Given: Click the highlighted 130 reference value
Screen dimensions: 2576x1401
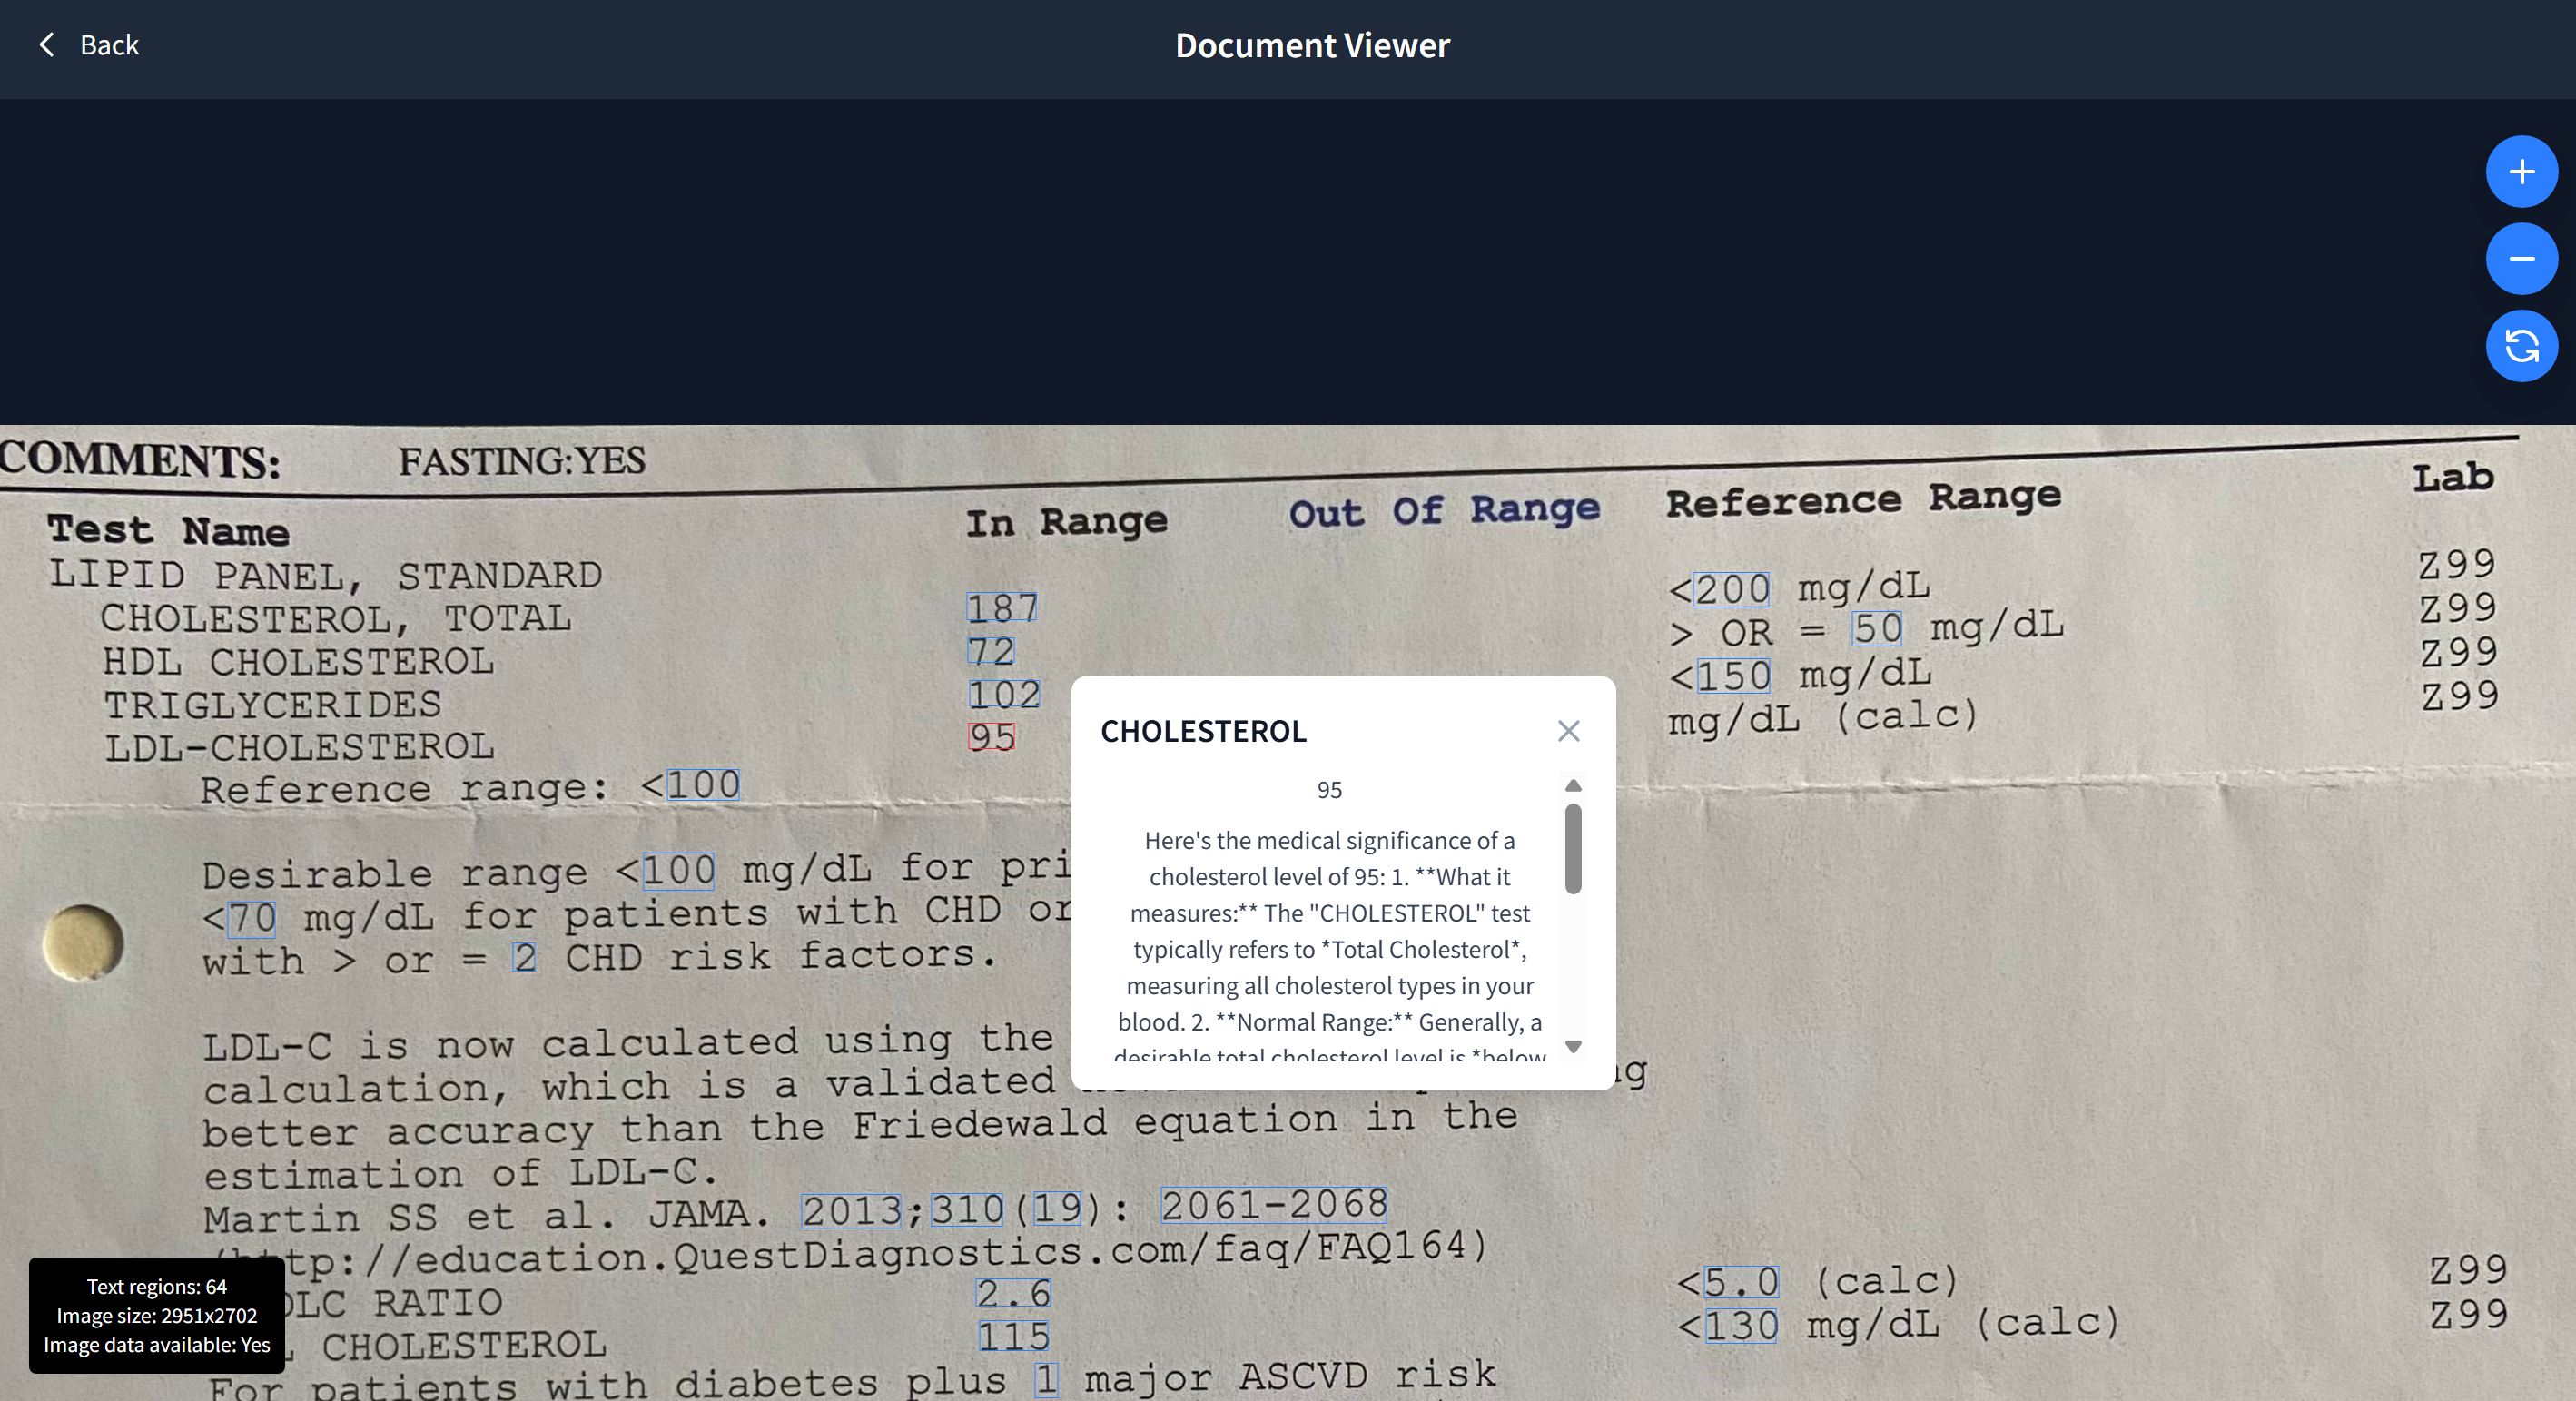Looking at the screenshot, I should tap(1741, 1326).
